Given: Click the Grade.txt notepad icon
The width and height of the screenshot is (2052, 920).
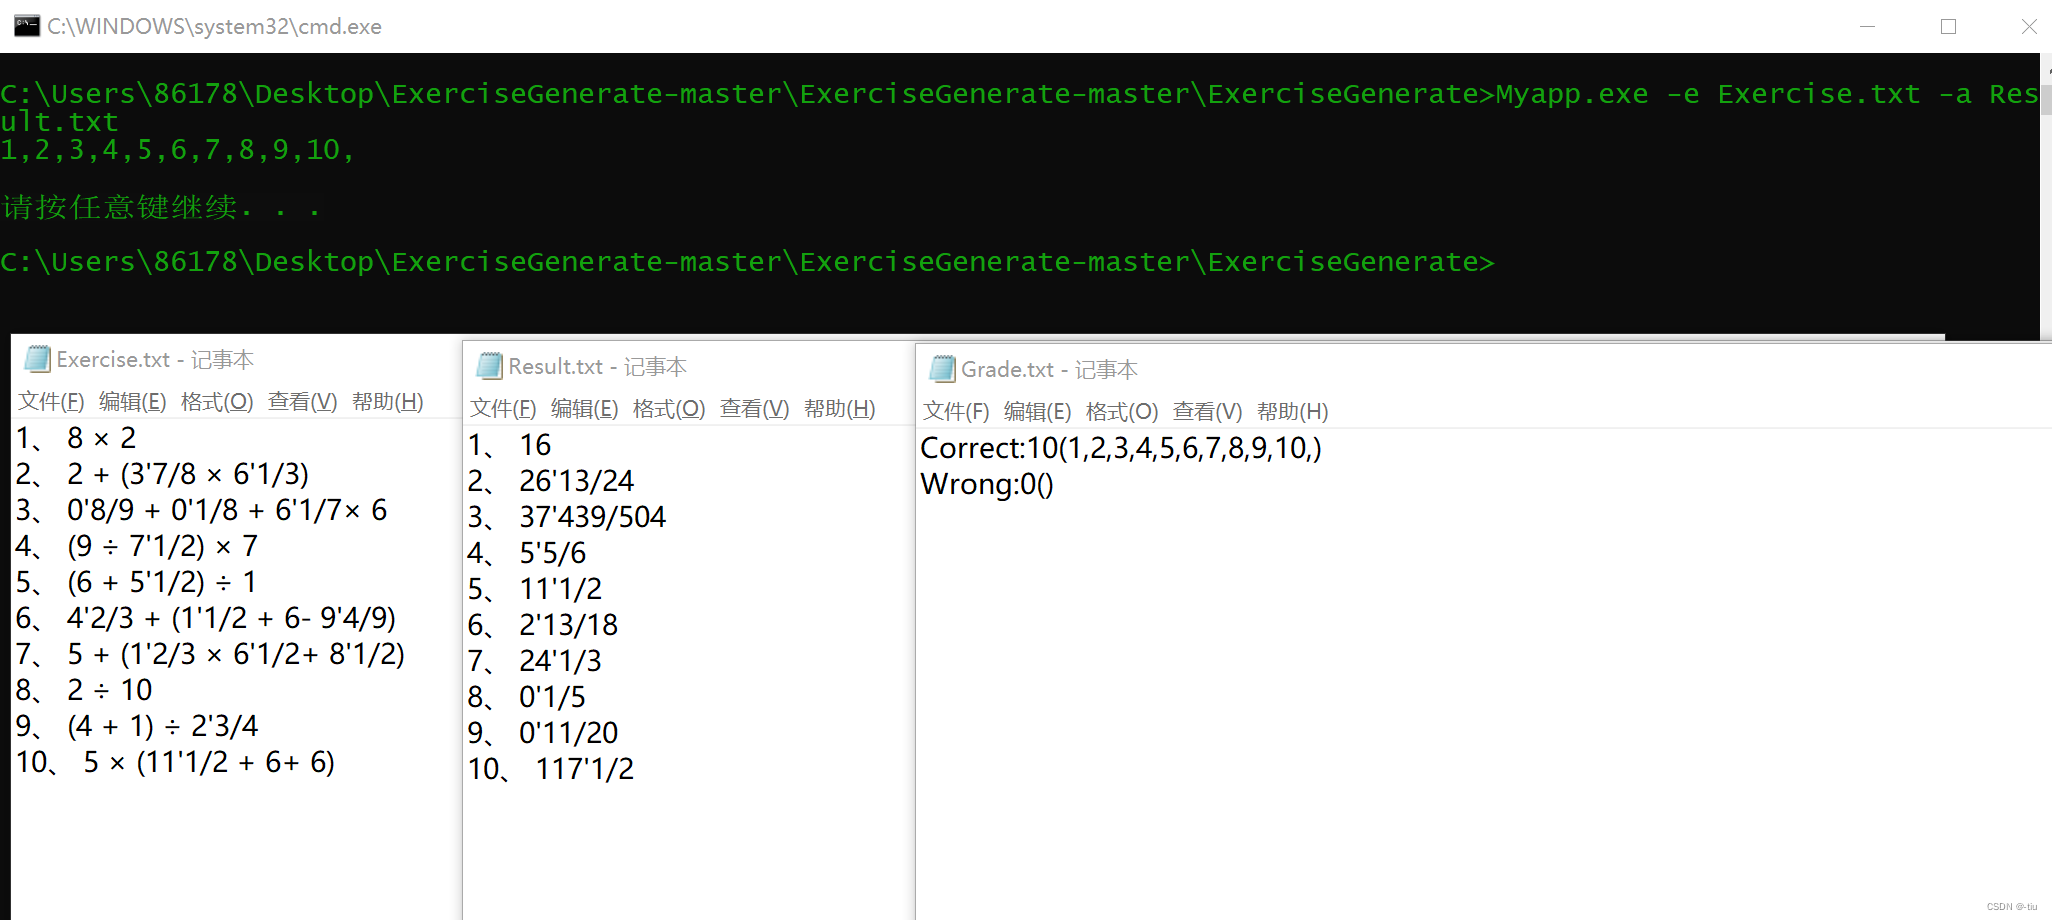Looking at the screenshot, I should [x=942, y=369].
